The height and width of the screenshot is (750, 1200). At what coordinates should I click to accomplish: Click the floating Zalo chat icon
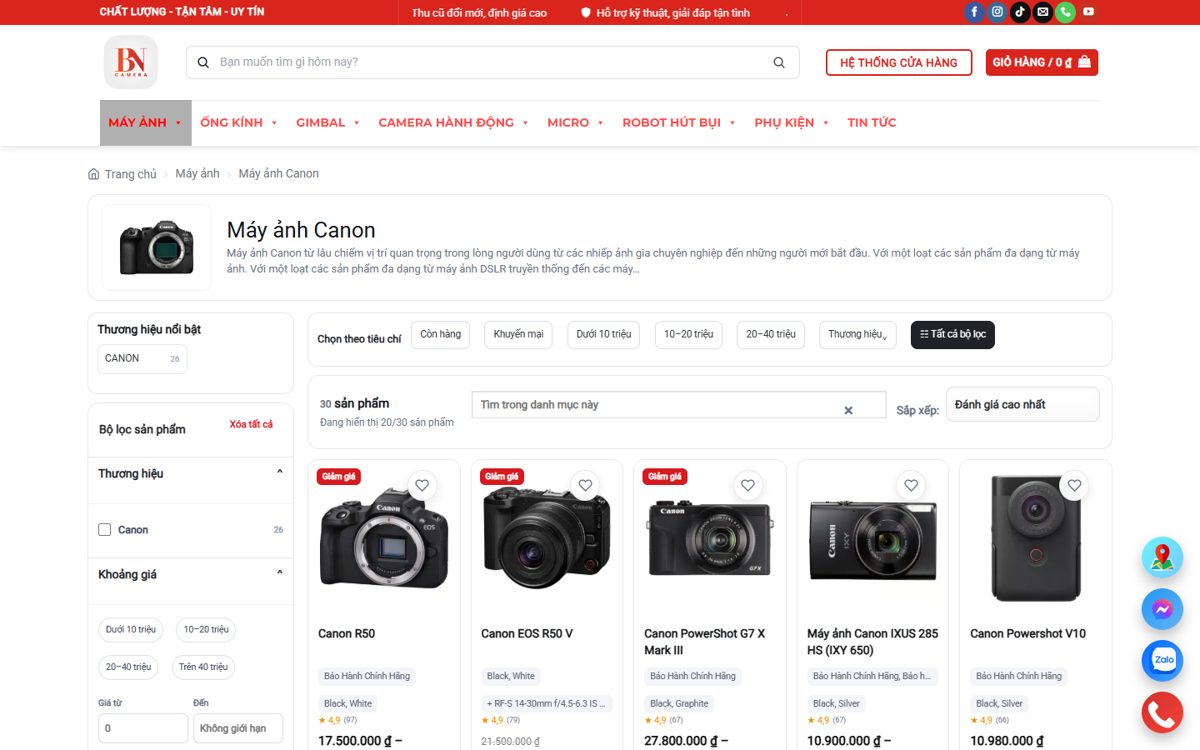pos(1162,660)
